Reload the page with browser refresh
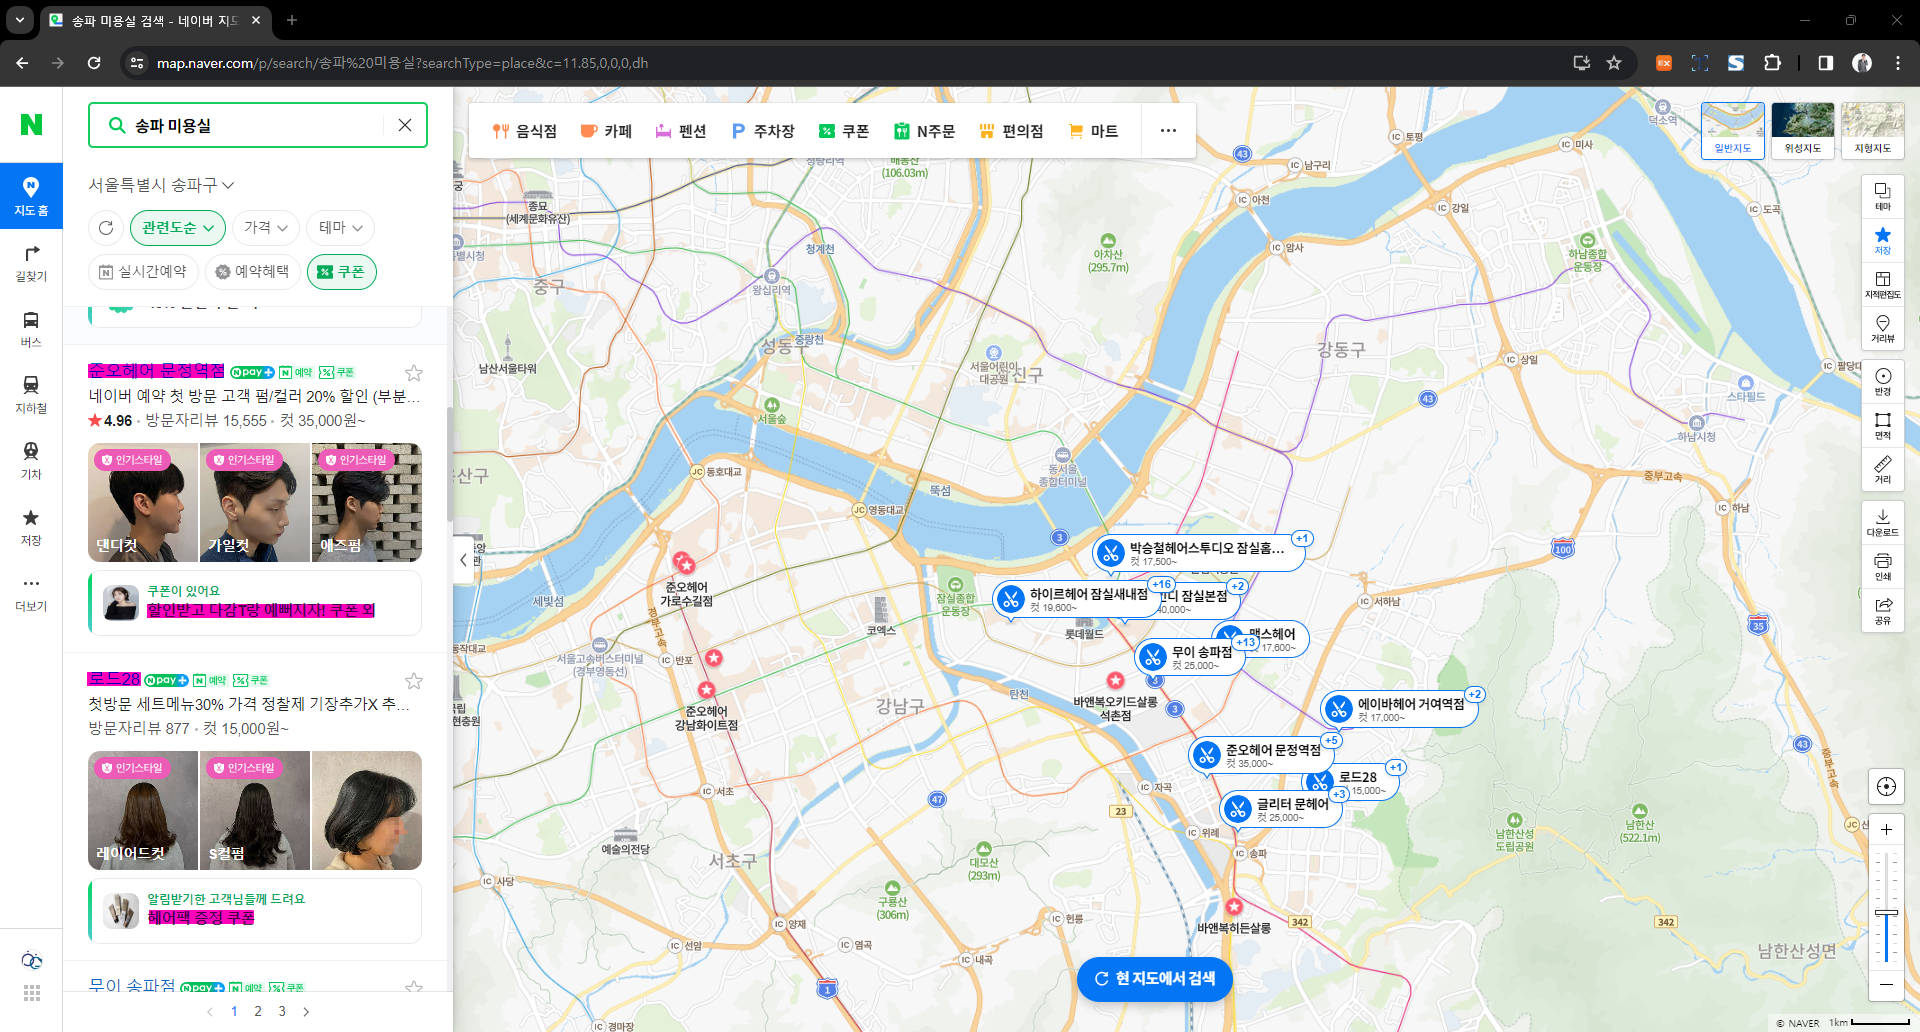The image size is (1920, 1032). (94, 63)
